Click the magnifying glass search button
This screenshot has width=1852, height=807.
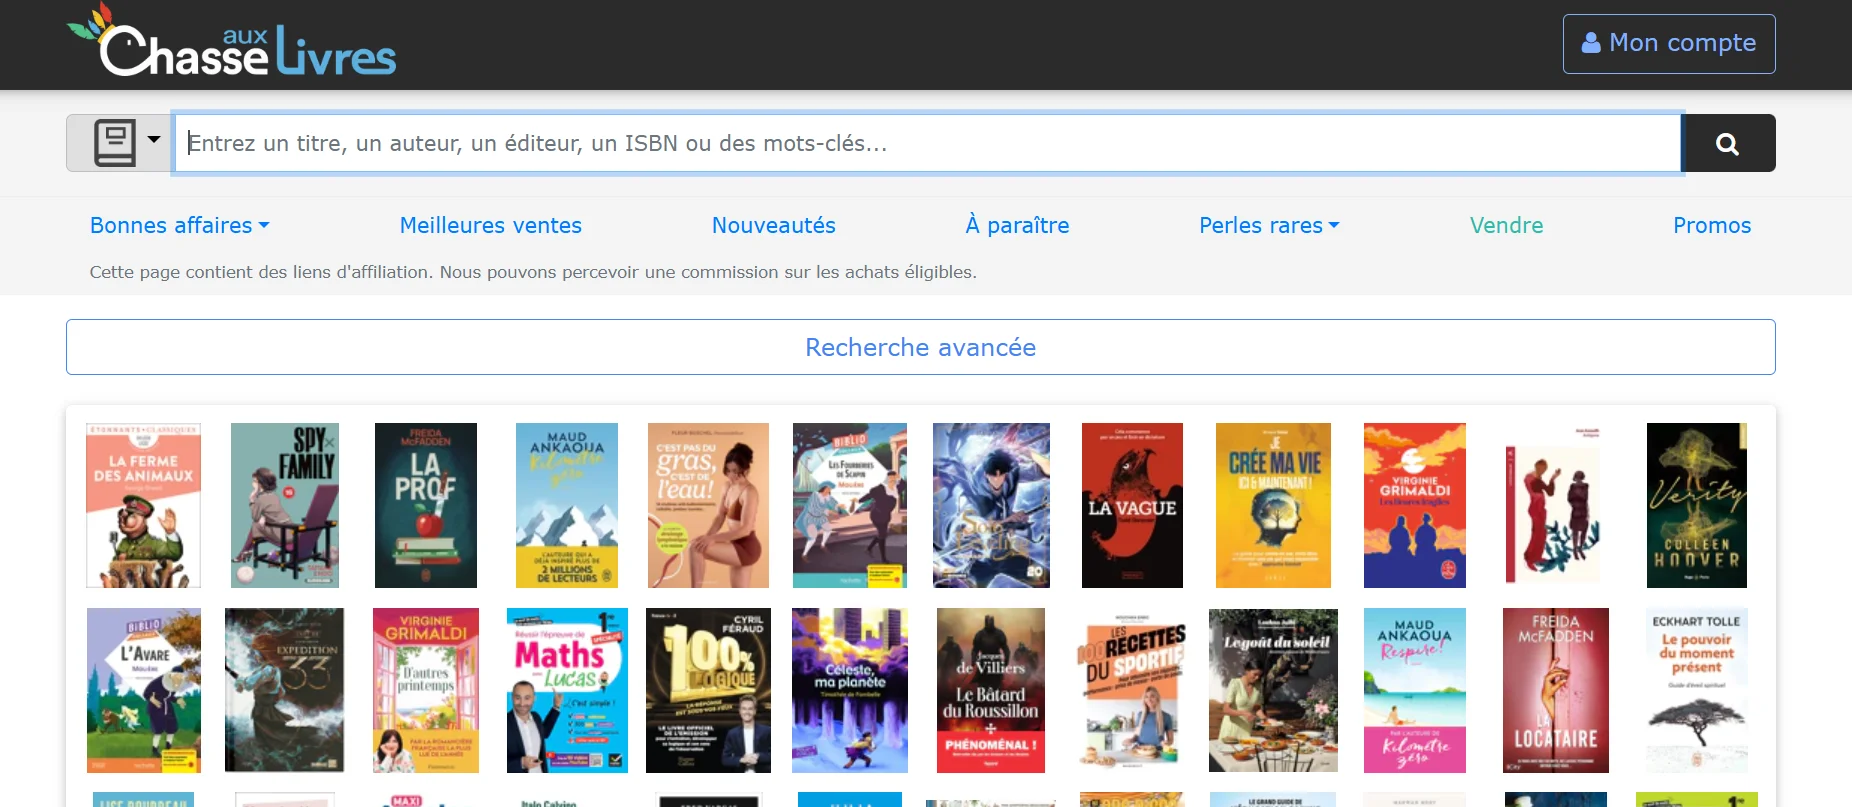pos(1728,143)
